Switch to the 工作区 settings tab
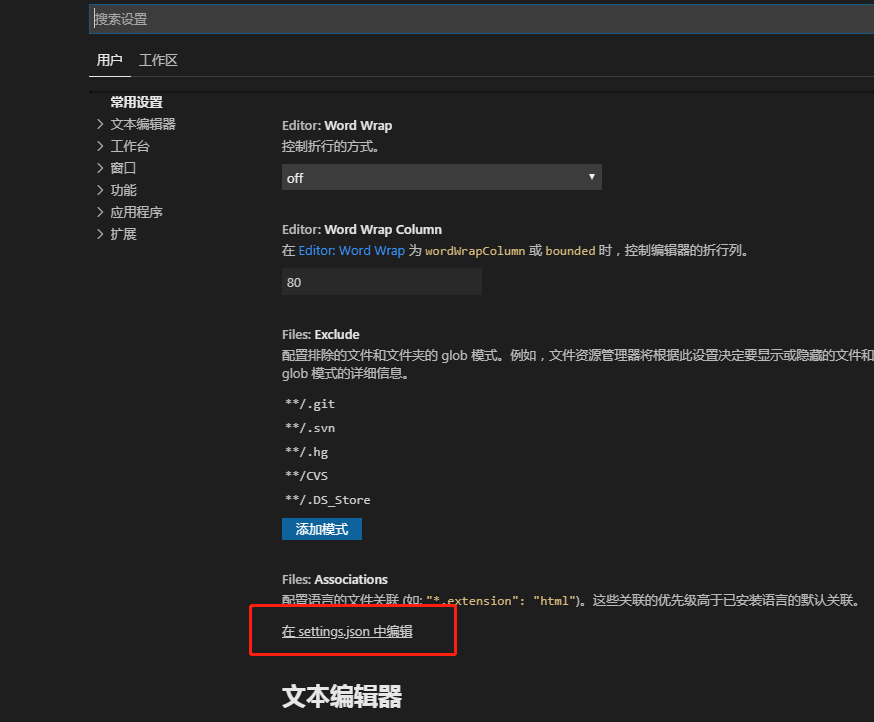Screen dimensions: 874x722 coord(158,60)
